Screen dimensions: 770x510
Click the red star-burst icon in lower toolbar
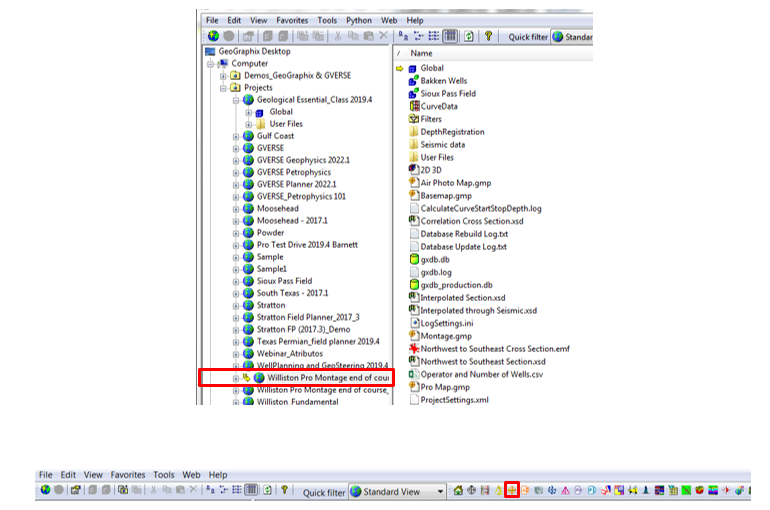726,490
